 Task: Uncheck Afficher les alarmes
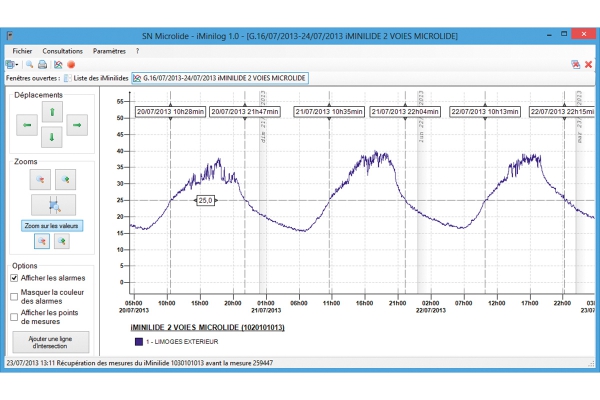coord(14,278)
